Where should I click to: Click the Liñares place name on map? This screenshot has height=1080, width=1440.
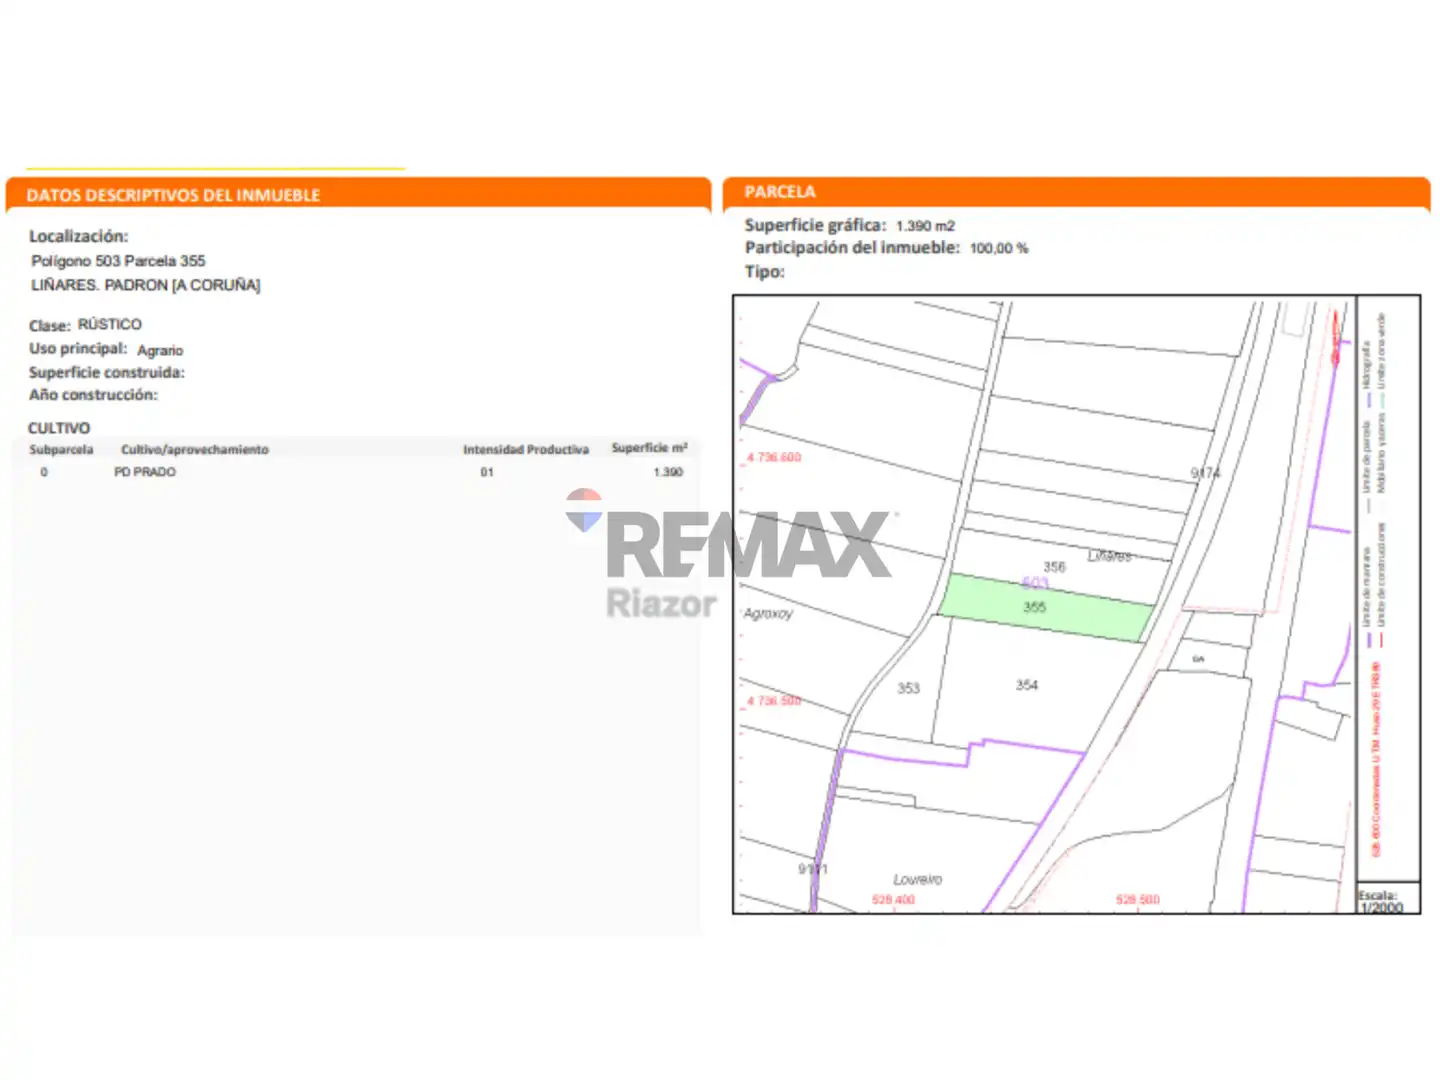tap(1110, 556)
